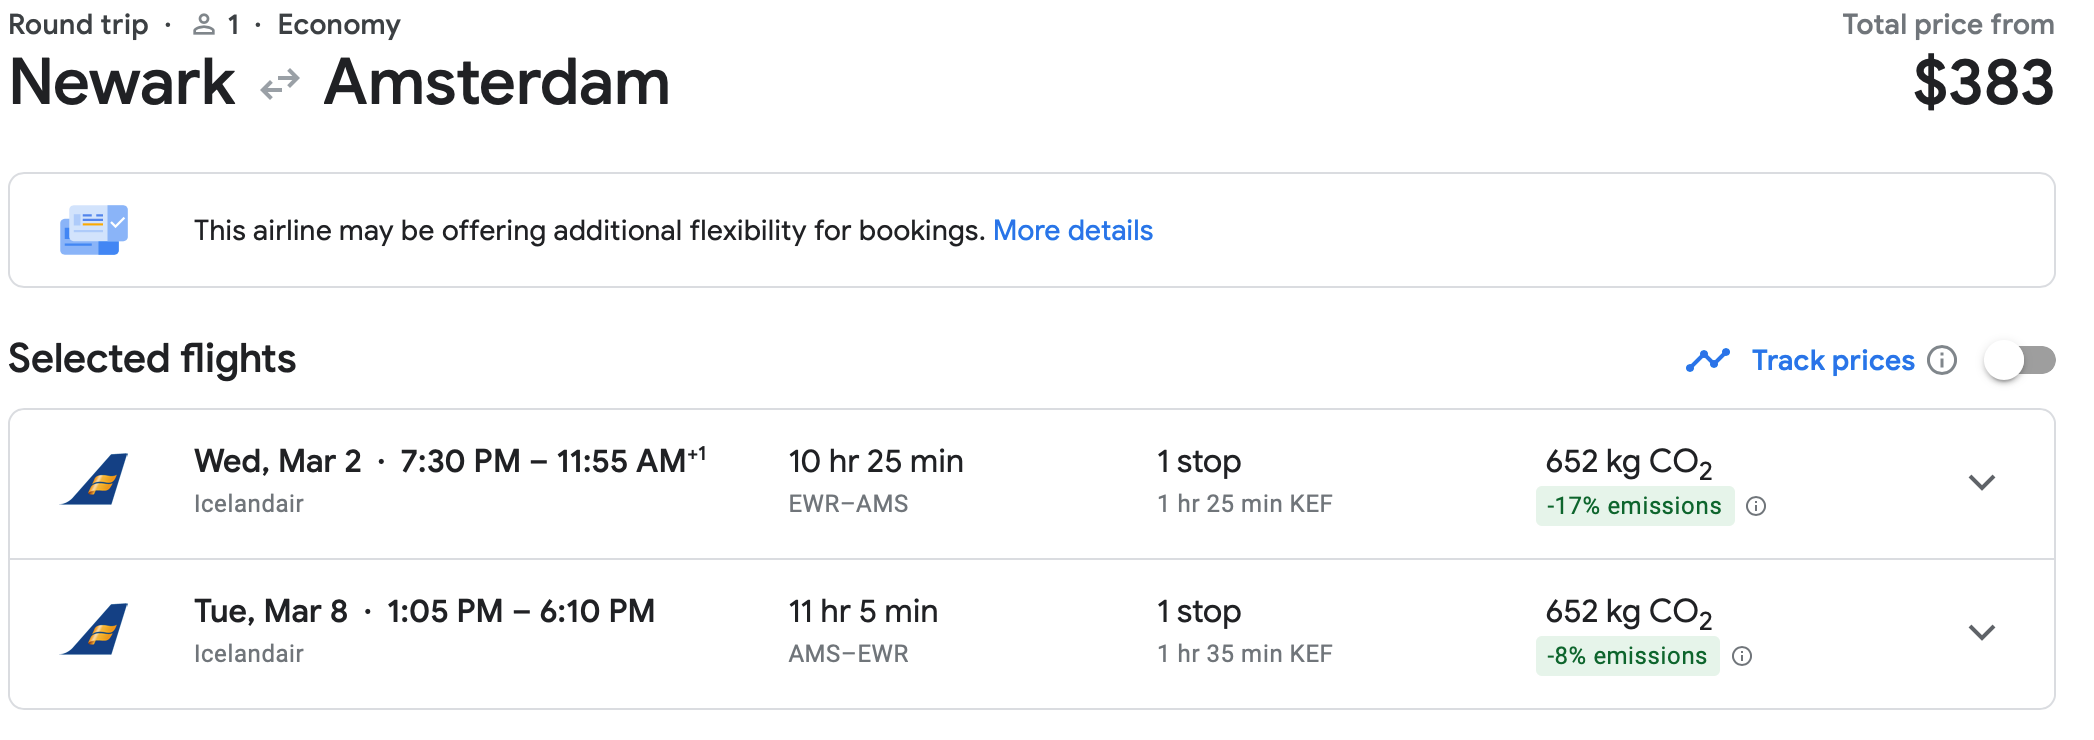Click the Track prices info icon
Screen dimensions: 2094x740
point(1942,360)
